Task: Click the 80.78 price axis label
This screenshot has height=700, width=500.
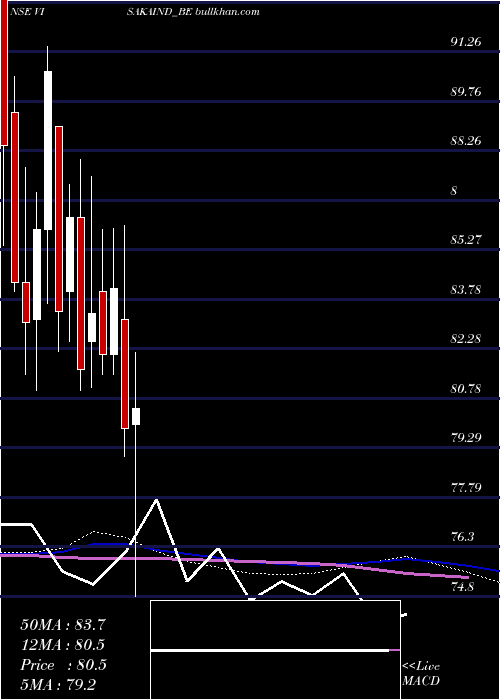Action: tap(466, 389)
